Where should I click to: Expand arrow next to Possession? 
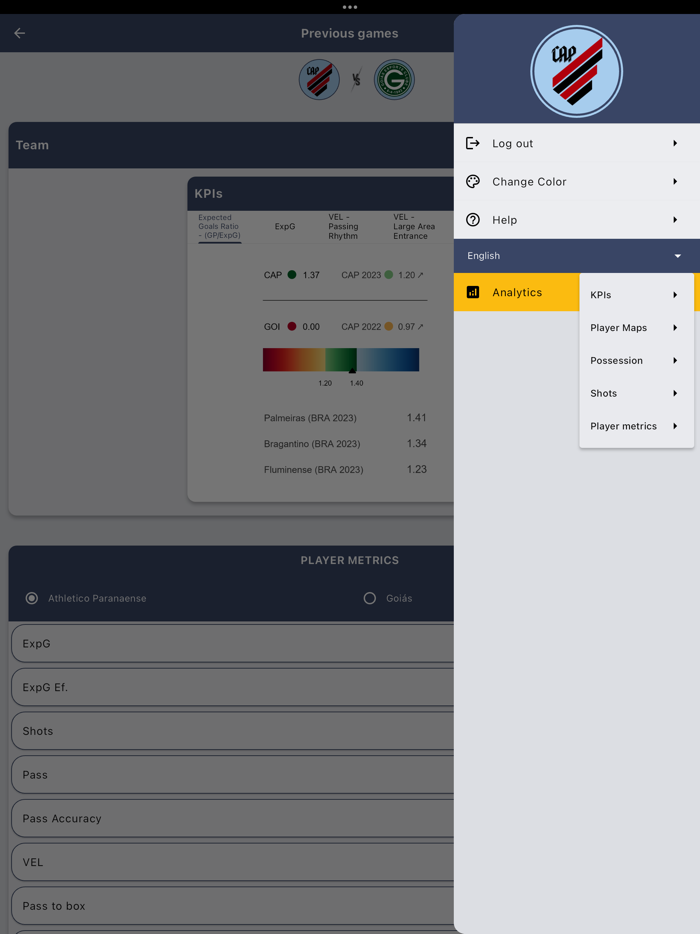click(675, 360)
